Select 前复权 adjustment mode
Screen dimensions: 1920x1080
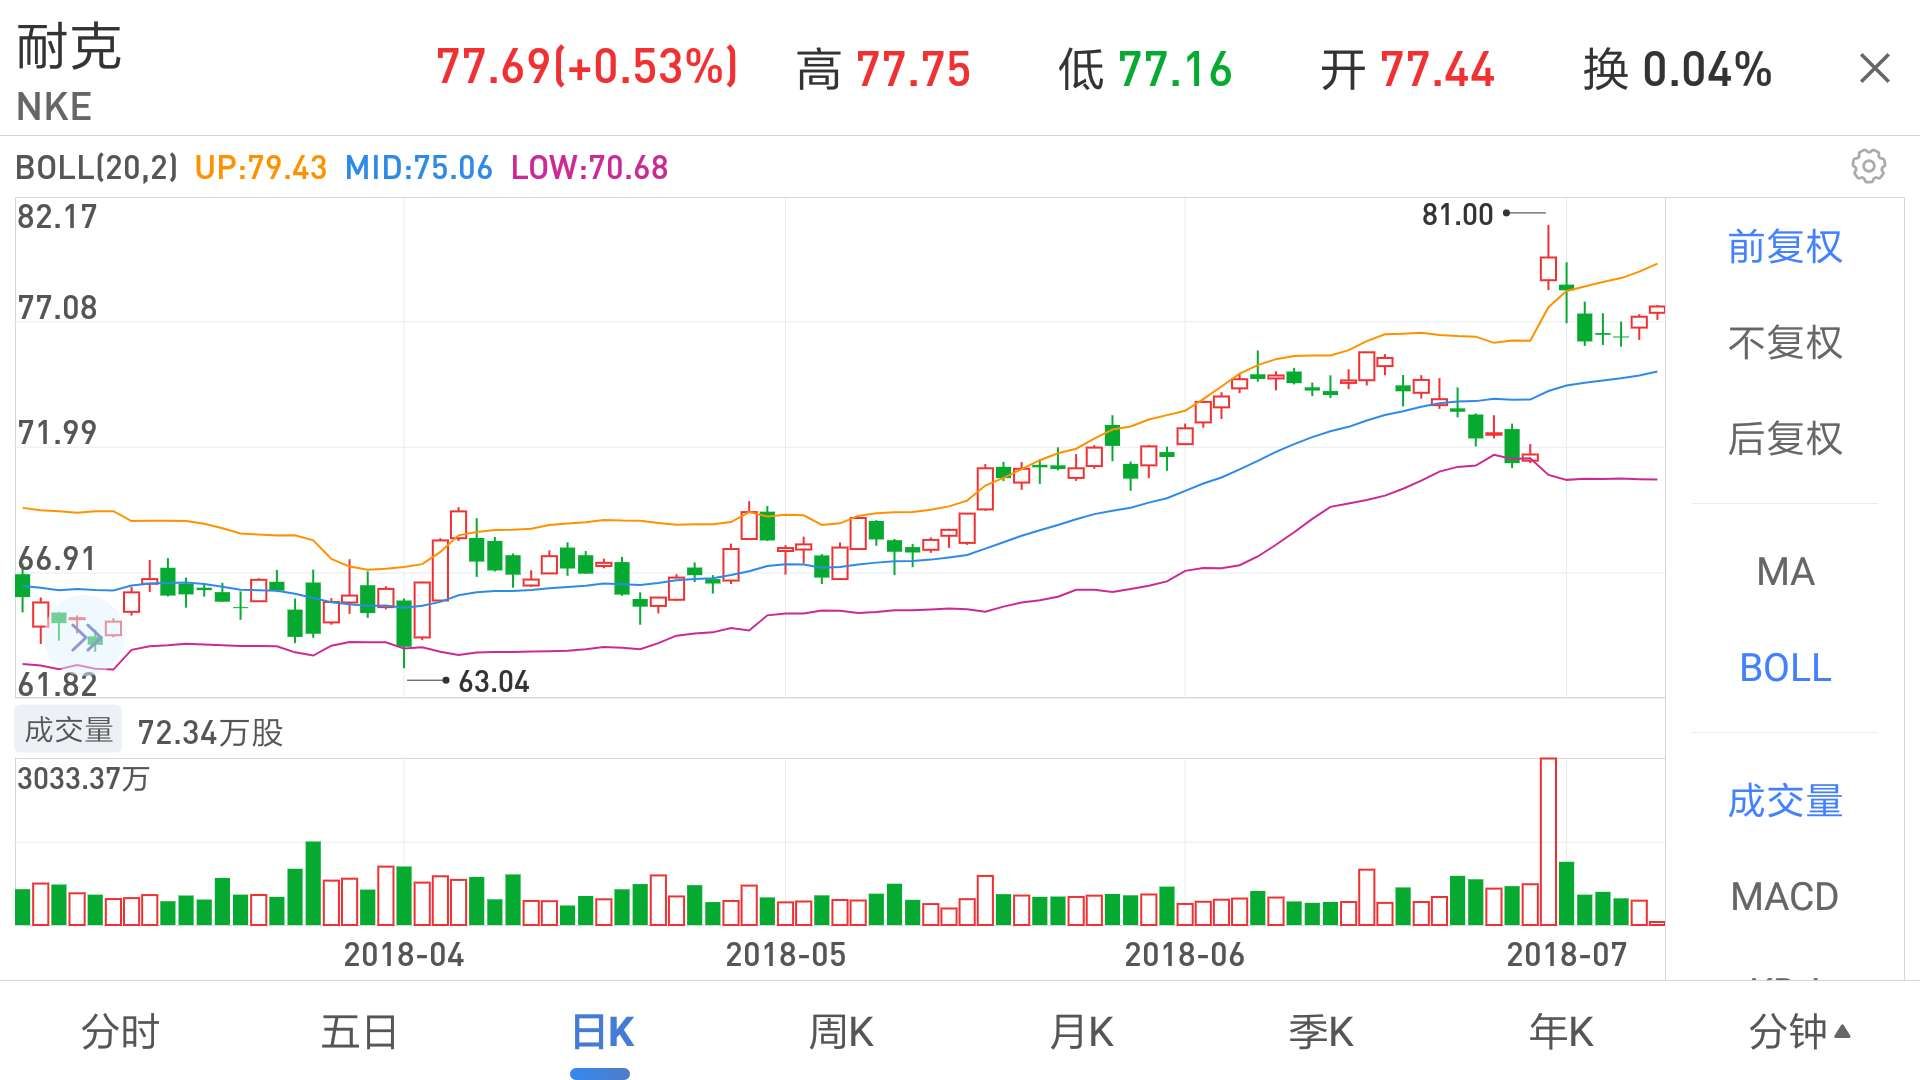[x=1785, y=247]
